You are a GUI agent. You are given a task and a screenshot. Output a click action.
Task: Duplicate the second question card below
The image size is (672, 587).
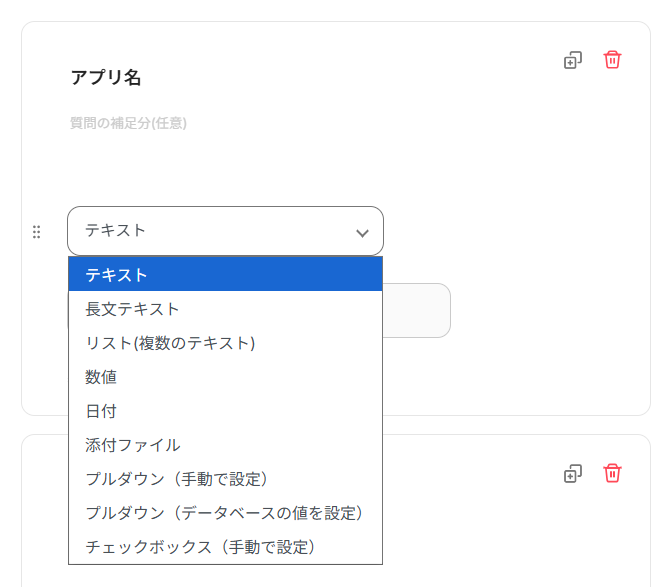(572, 473)
